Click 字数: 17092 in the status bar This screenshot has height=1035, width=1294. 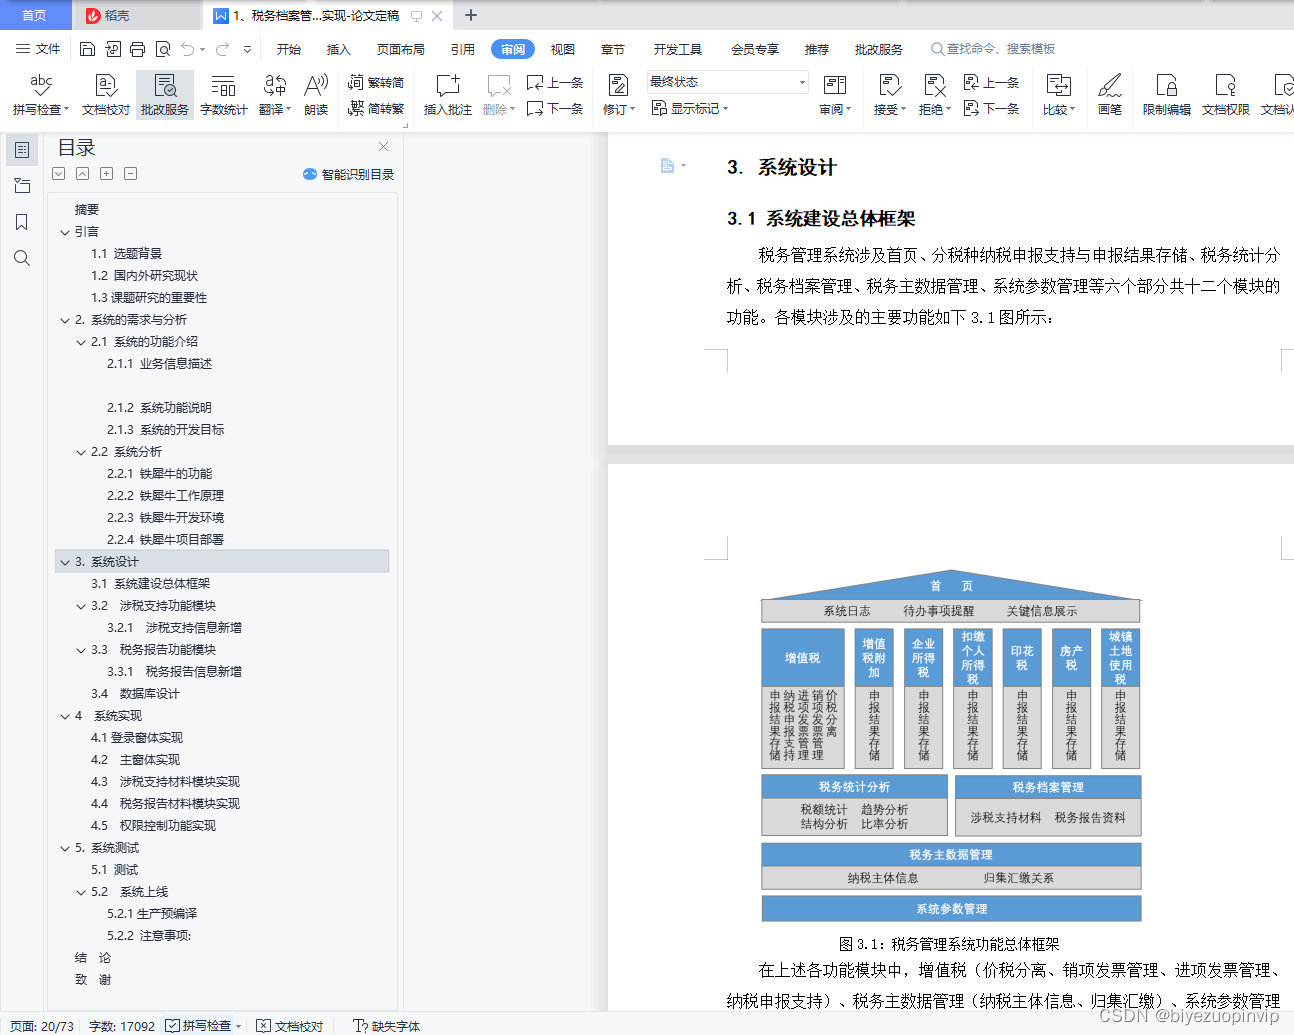click(122, 1026)
